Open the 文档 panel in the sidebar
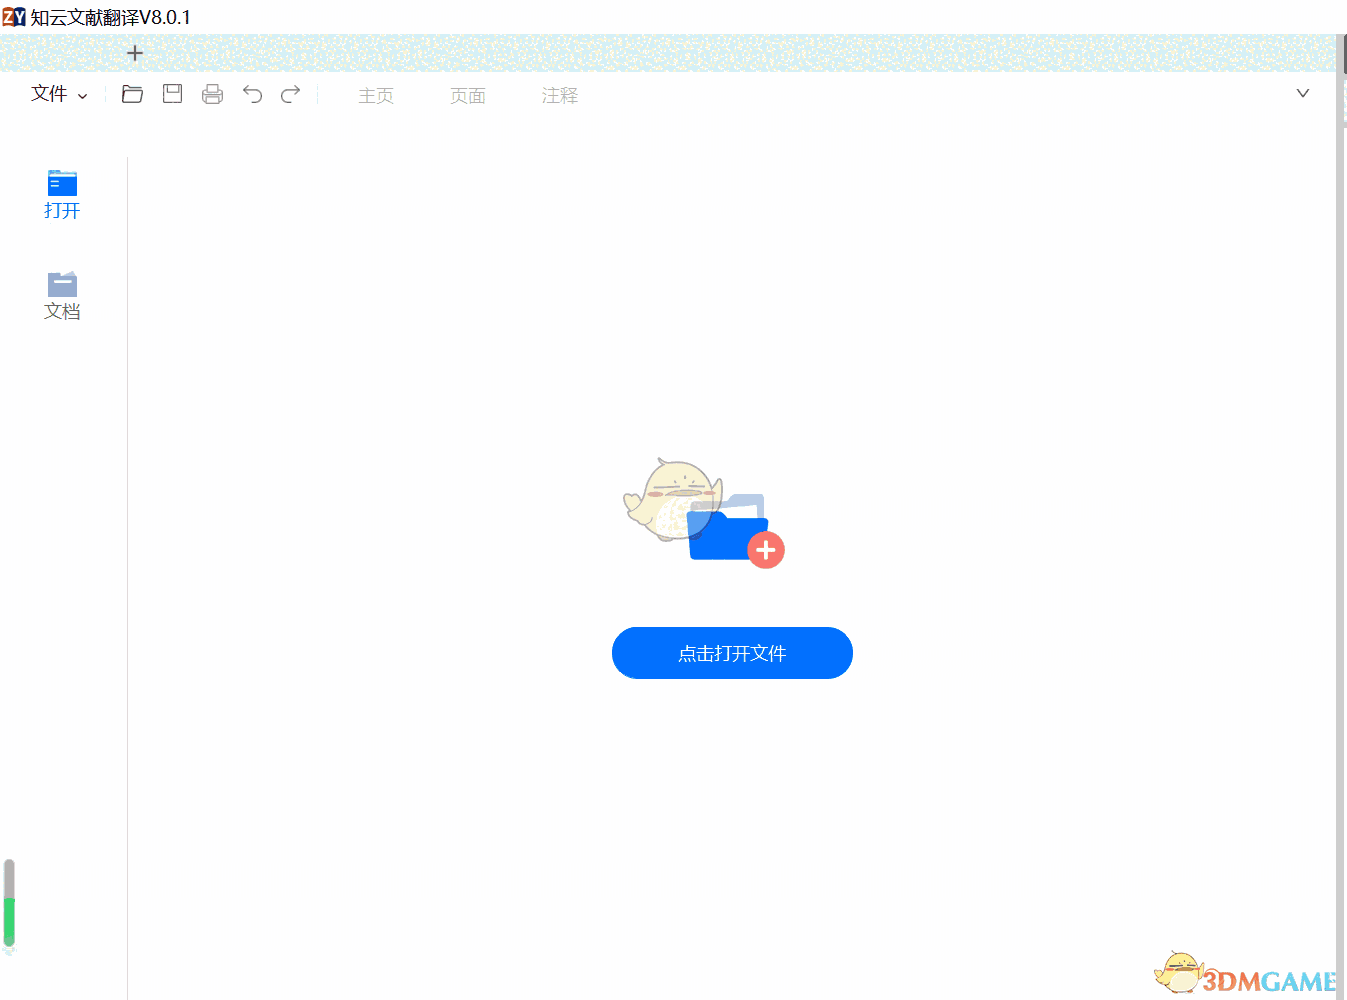Viewport: 1347px width, 1000px height. pos(61,293)
